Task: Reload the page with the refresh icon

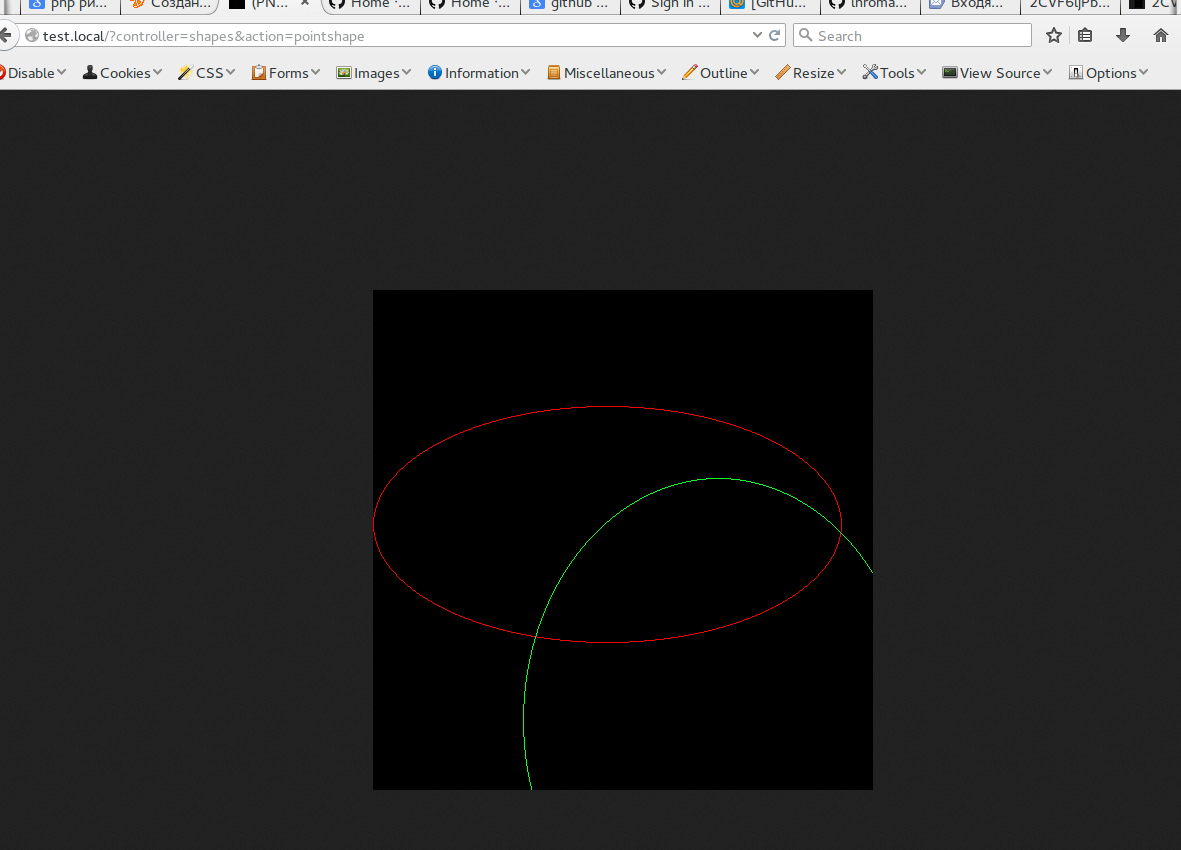Action: (774, 35)
